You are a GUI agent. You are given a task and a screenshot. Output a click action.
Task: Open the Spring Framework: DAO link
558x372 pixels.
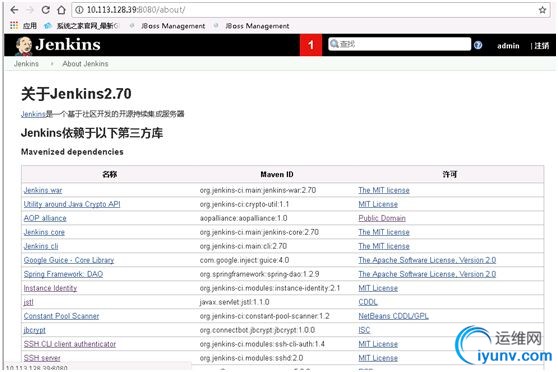click(x=63, y=274)
